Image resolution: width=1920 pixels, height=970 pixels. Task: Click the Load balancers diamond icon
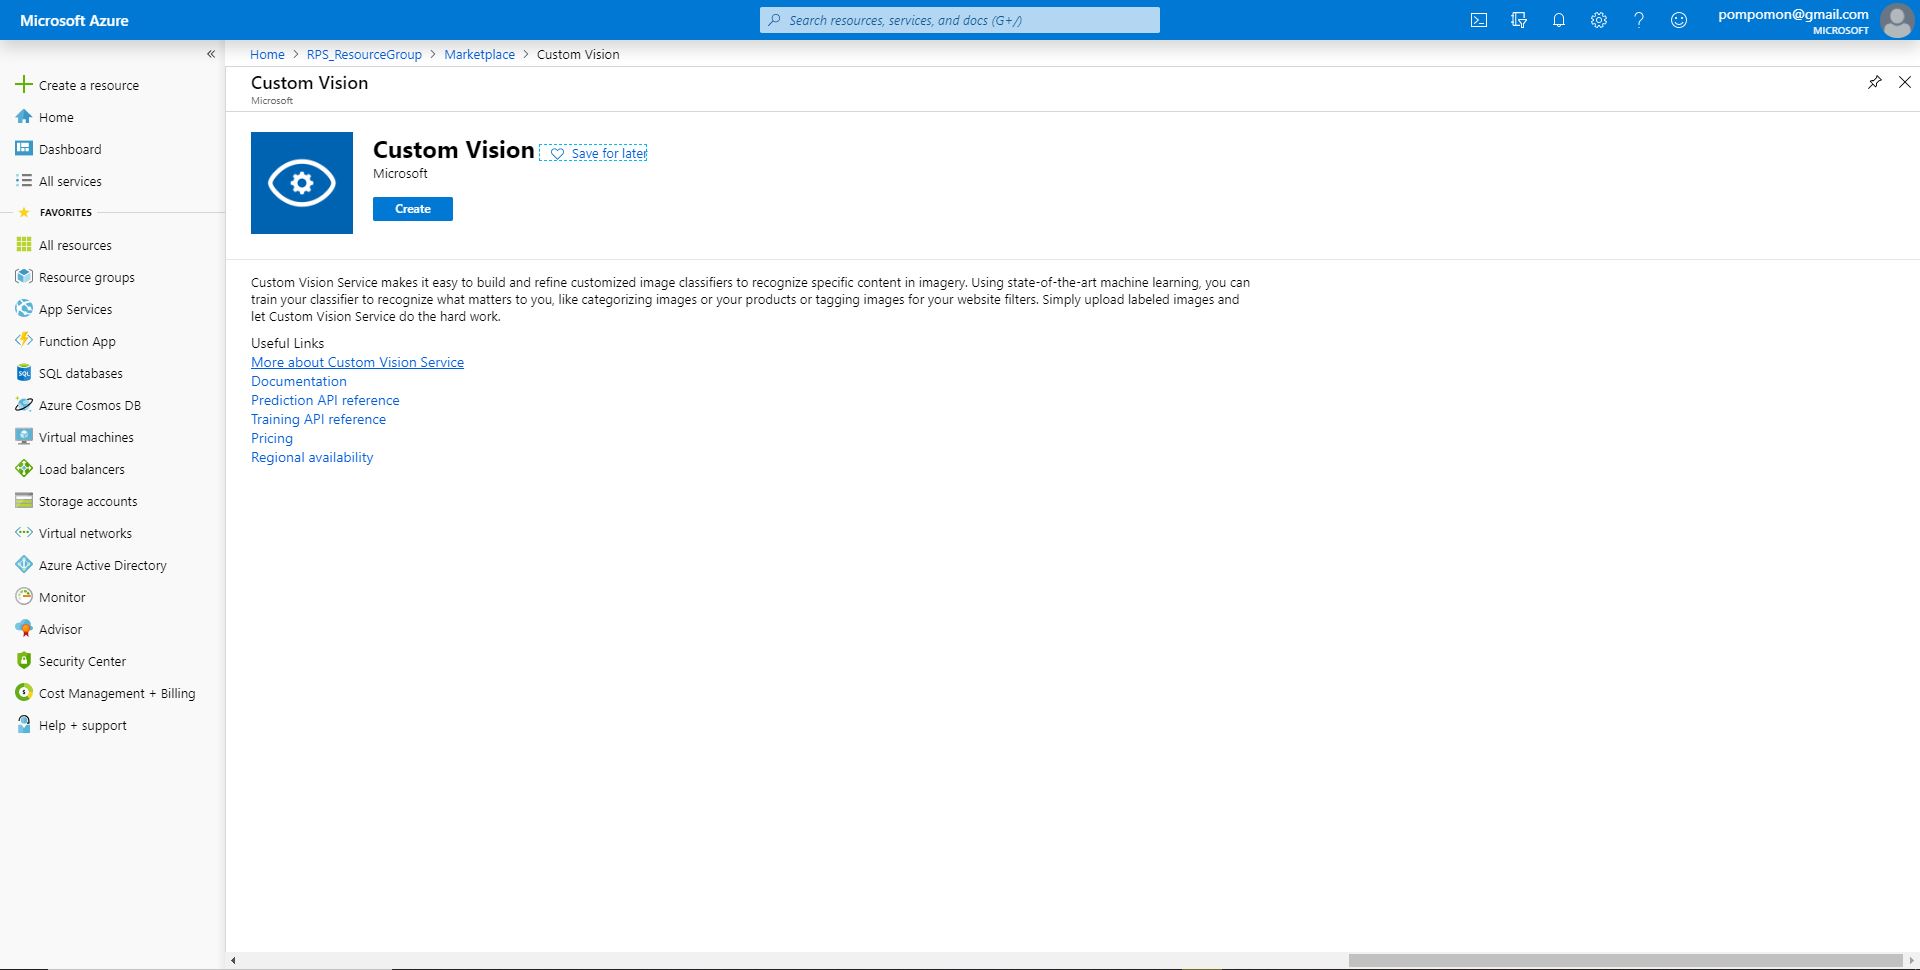pos(24,469)
